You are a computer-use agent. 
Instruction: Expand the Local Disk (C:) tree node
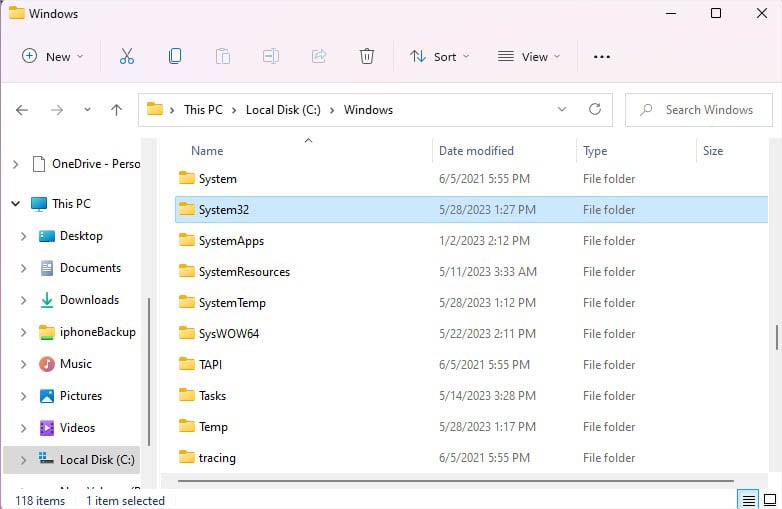(x=23, y=460)
